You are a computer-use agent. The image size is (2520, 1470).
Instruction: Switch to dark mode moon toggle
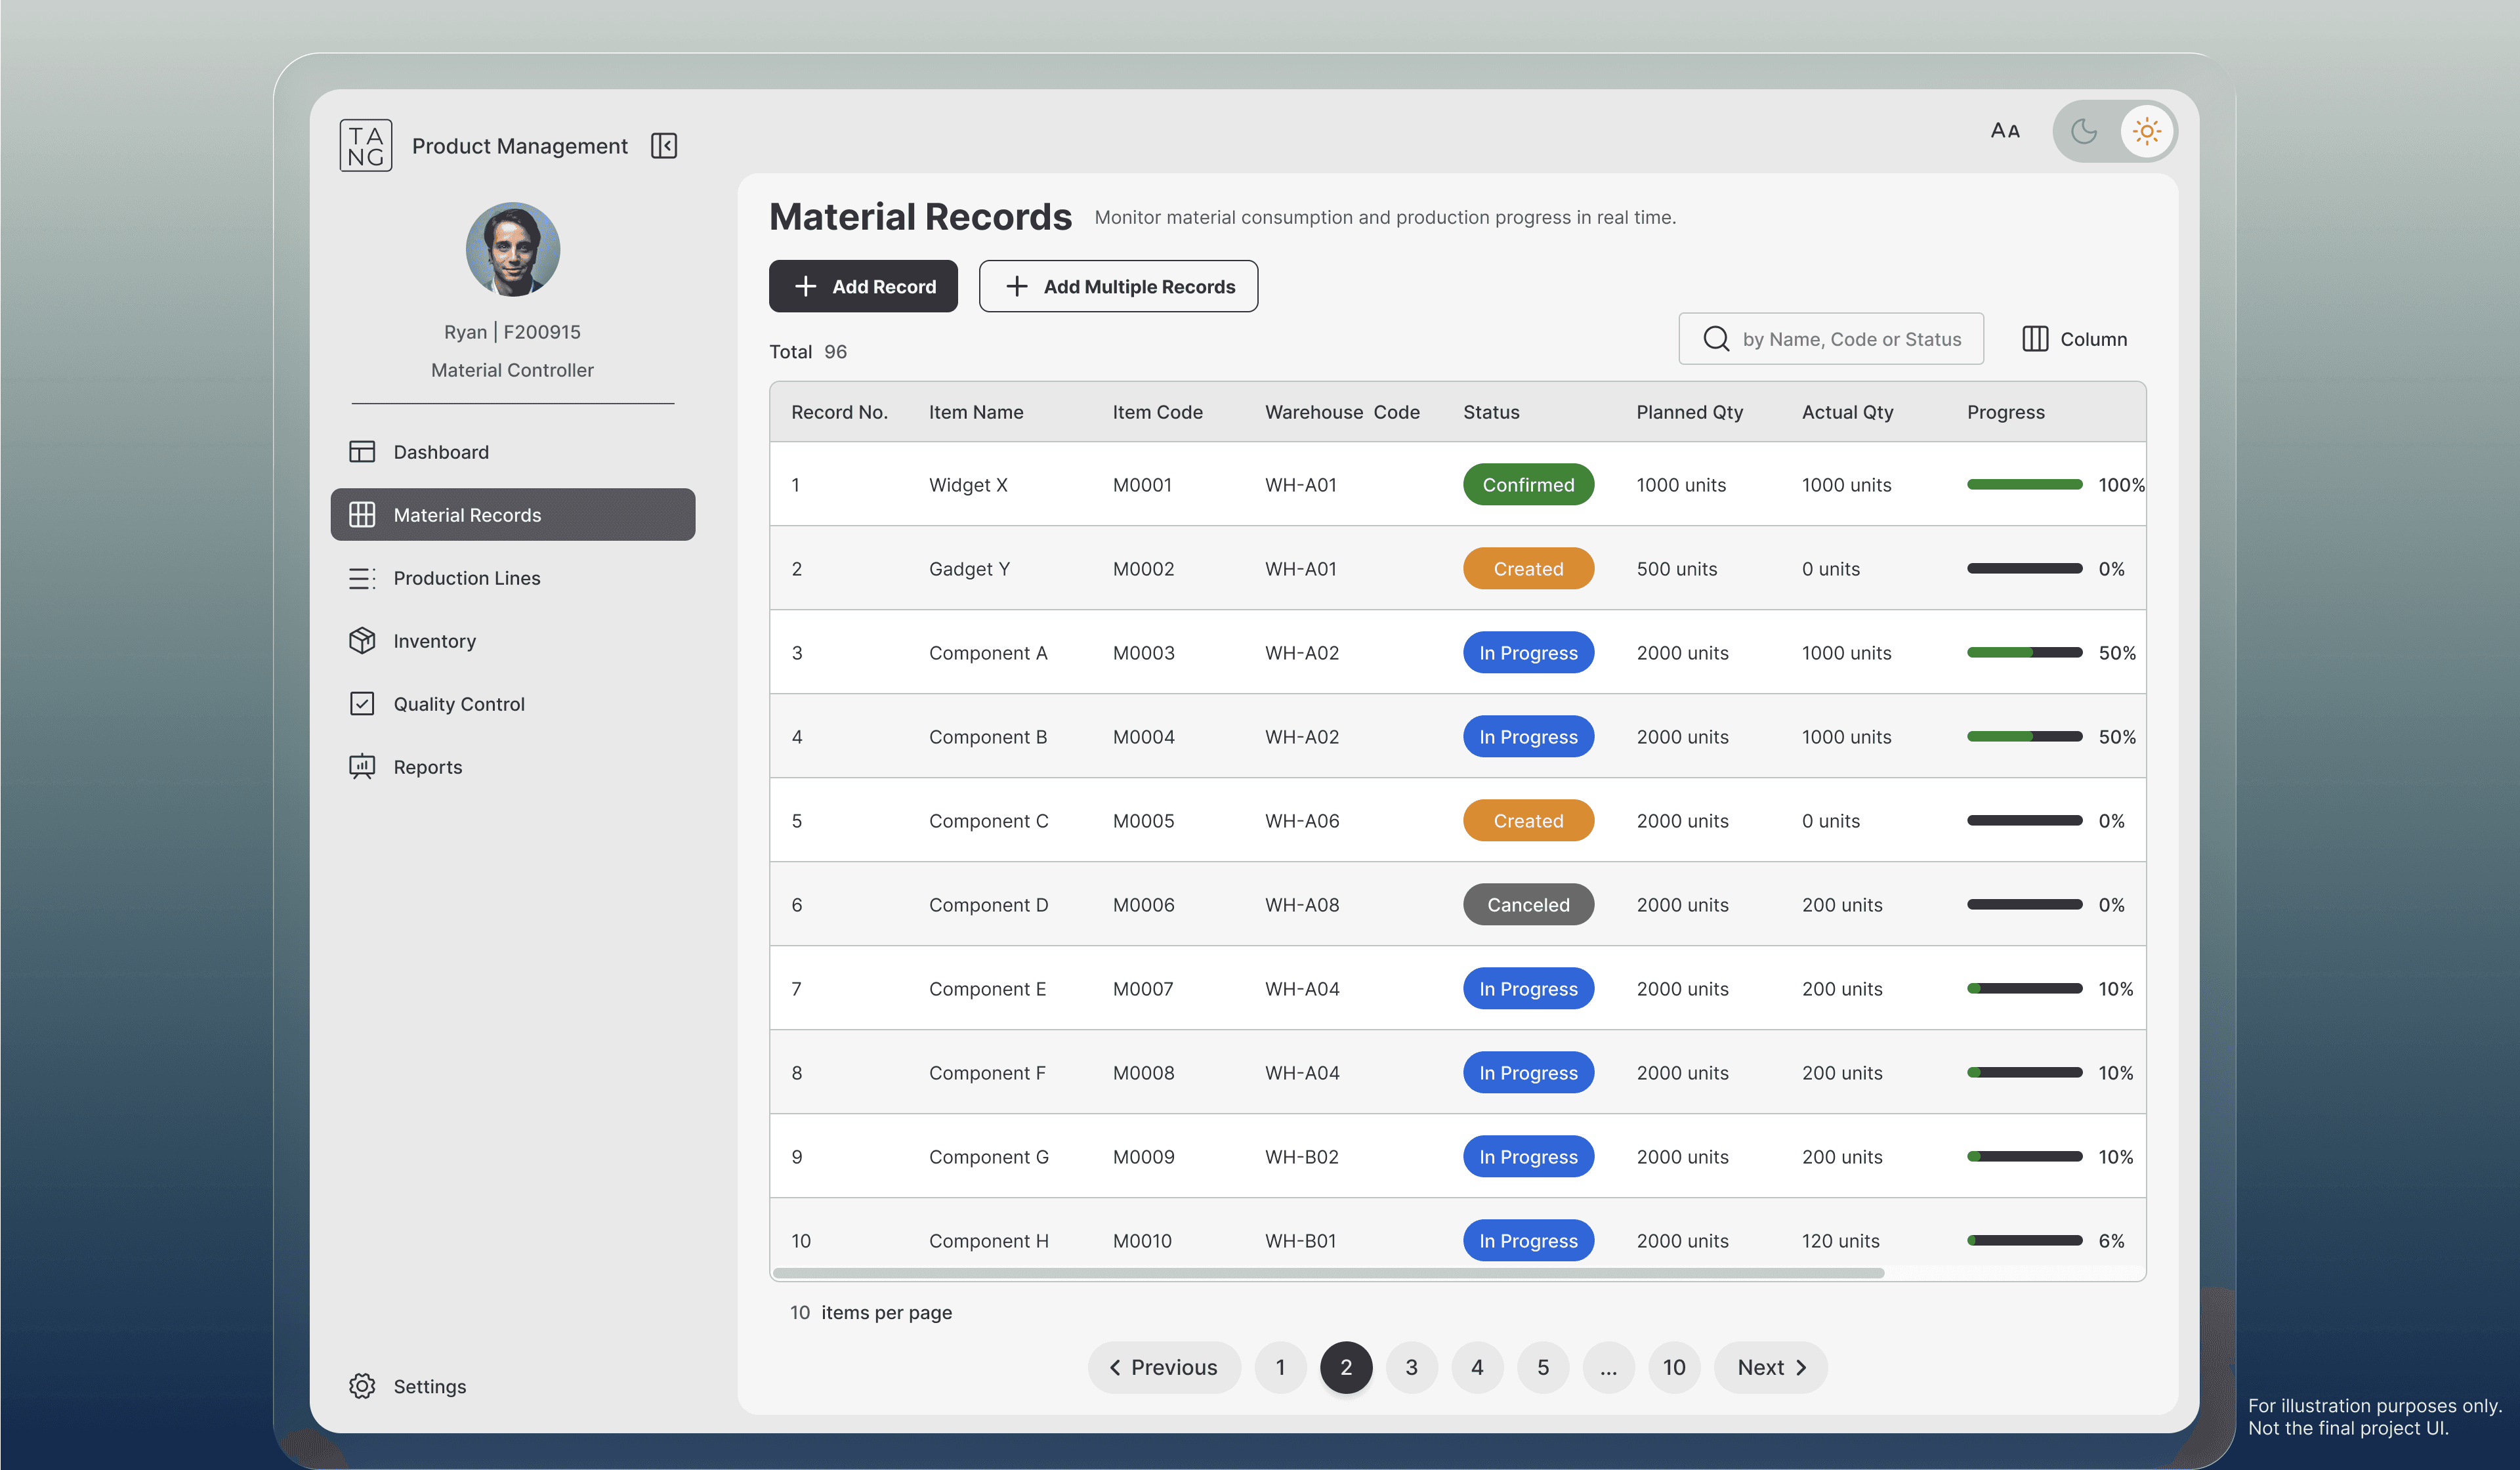coord(2084,131)
